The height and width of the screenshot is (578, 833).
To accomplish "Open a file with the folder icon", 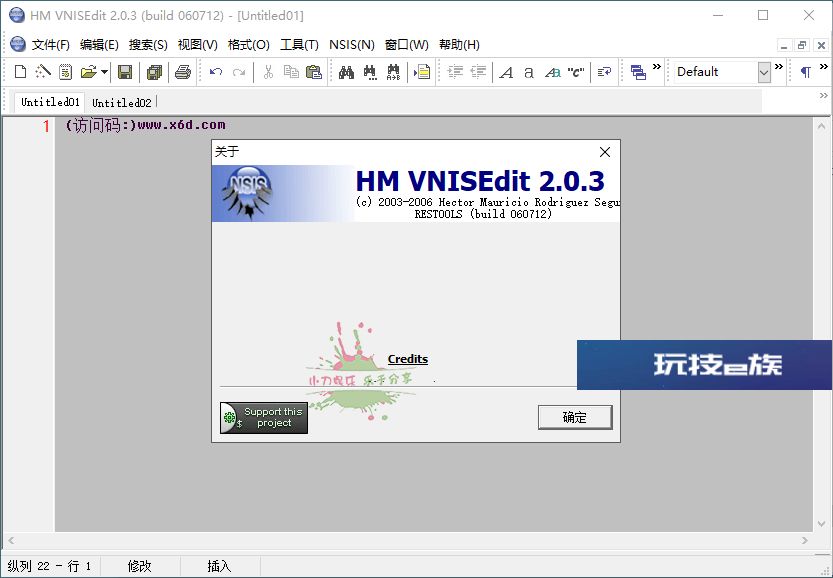I will click(x=88, y=72).
